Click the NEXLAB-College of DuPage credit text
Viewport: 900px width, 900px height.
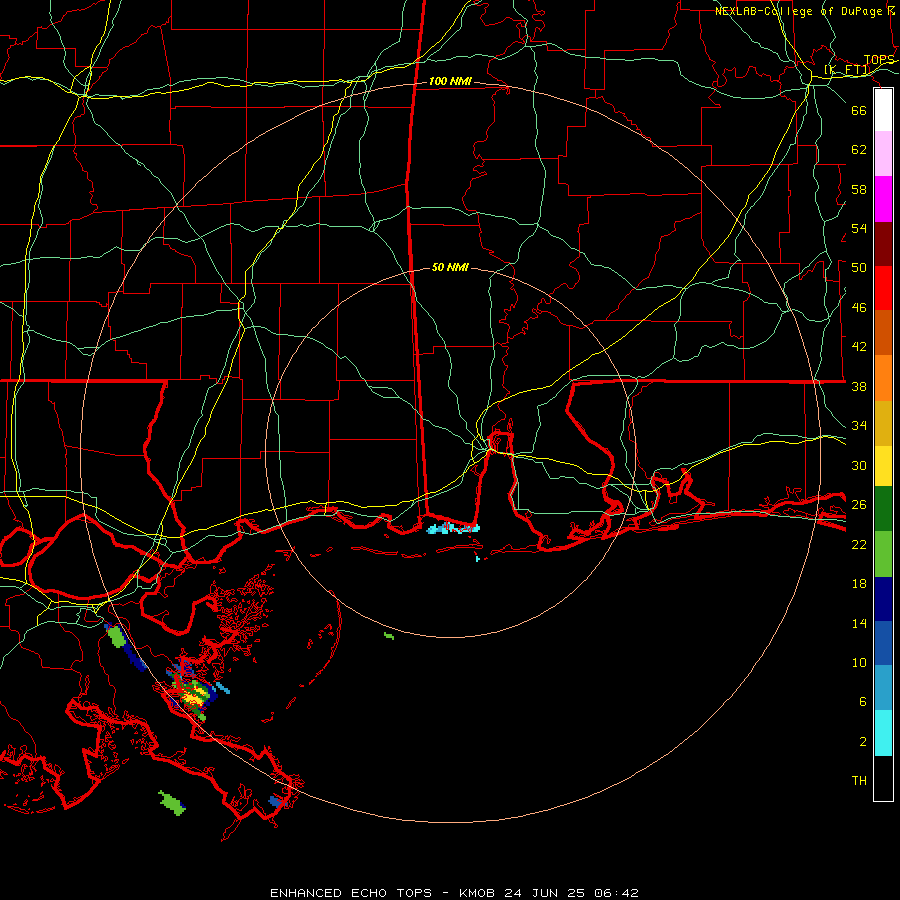(x=805, y=11)
